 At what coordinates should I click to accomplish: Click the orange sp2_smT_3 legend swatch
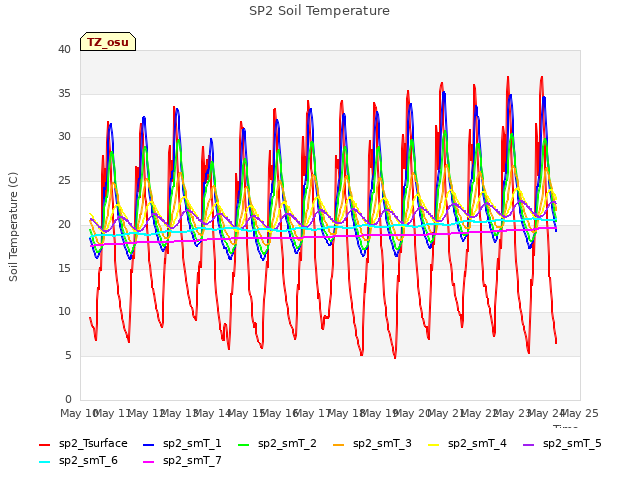point(338,444)
